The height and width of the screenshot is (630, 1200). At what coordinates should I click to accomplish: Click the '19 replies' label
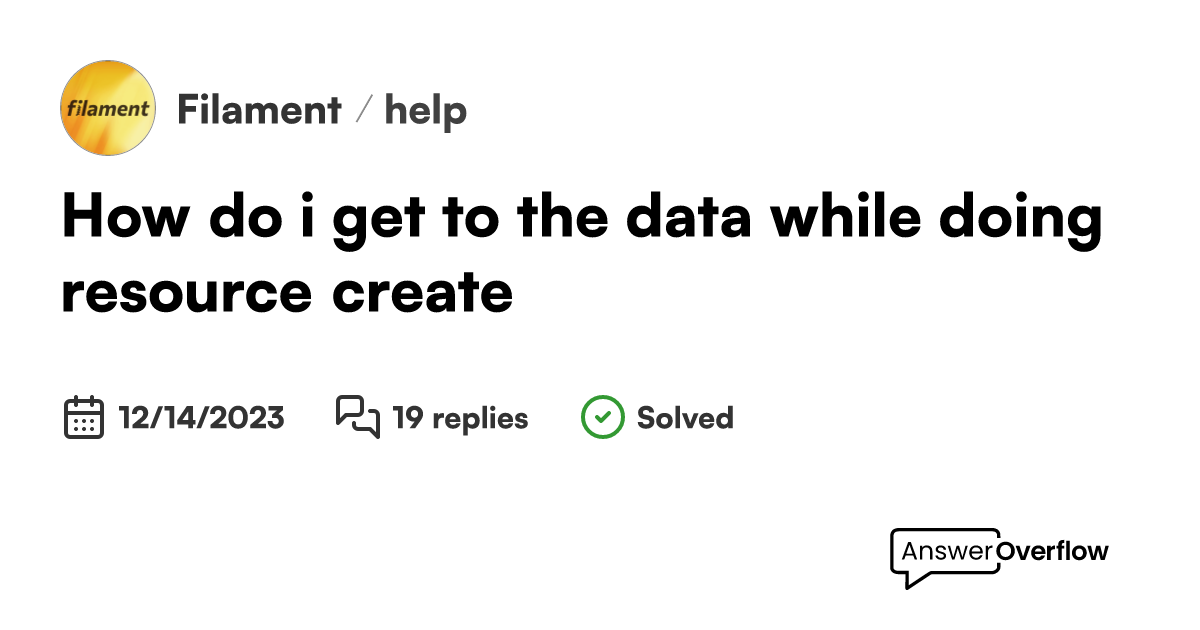pos(460,418)
